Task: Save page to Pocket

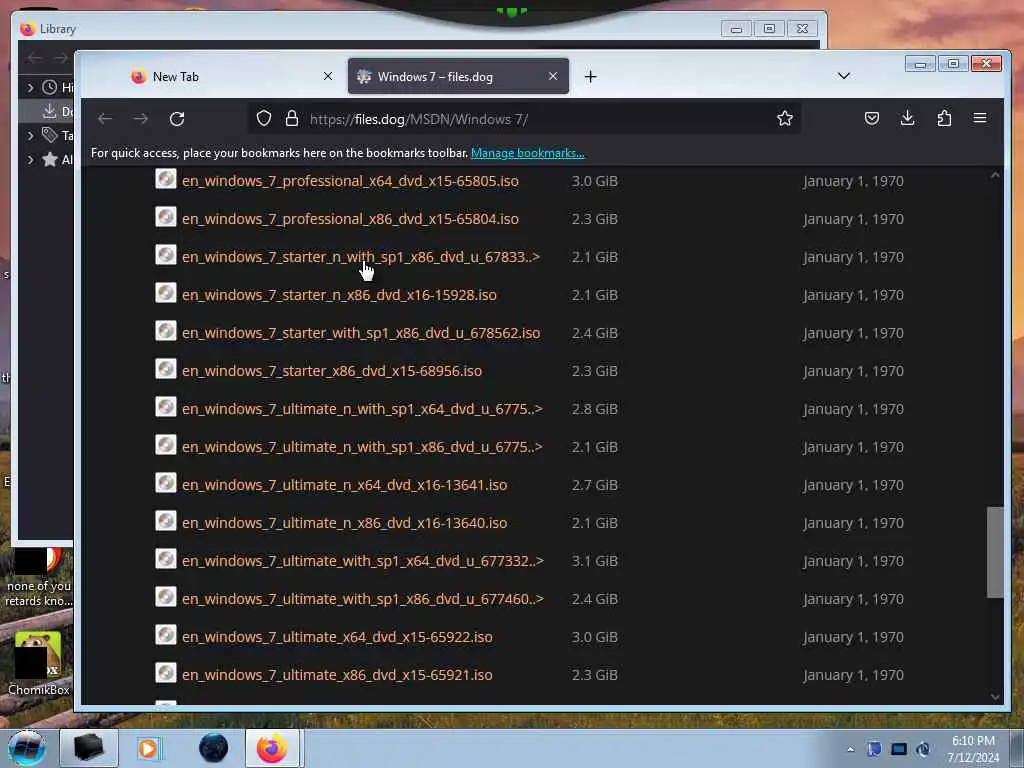Action: [872, 118]
